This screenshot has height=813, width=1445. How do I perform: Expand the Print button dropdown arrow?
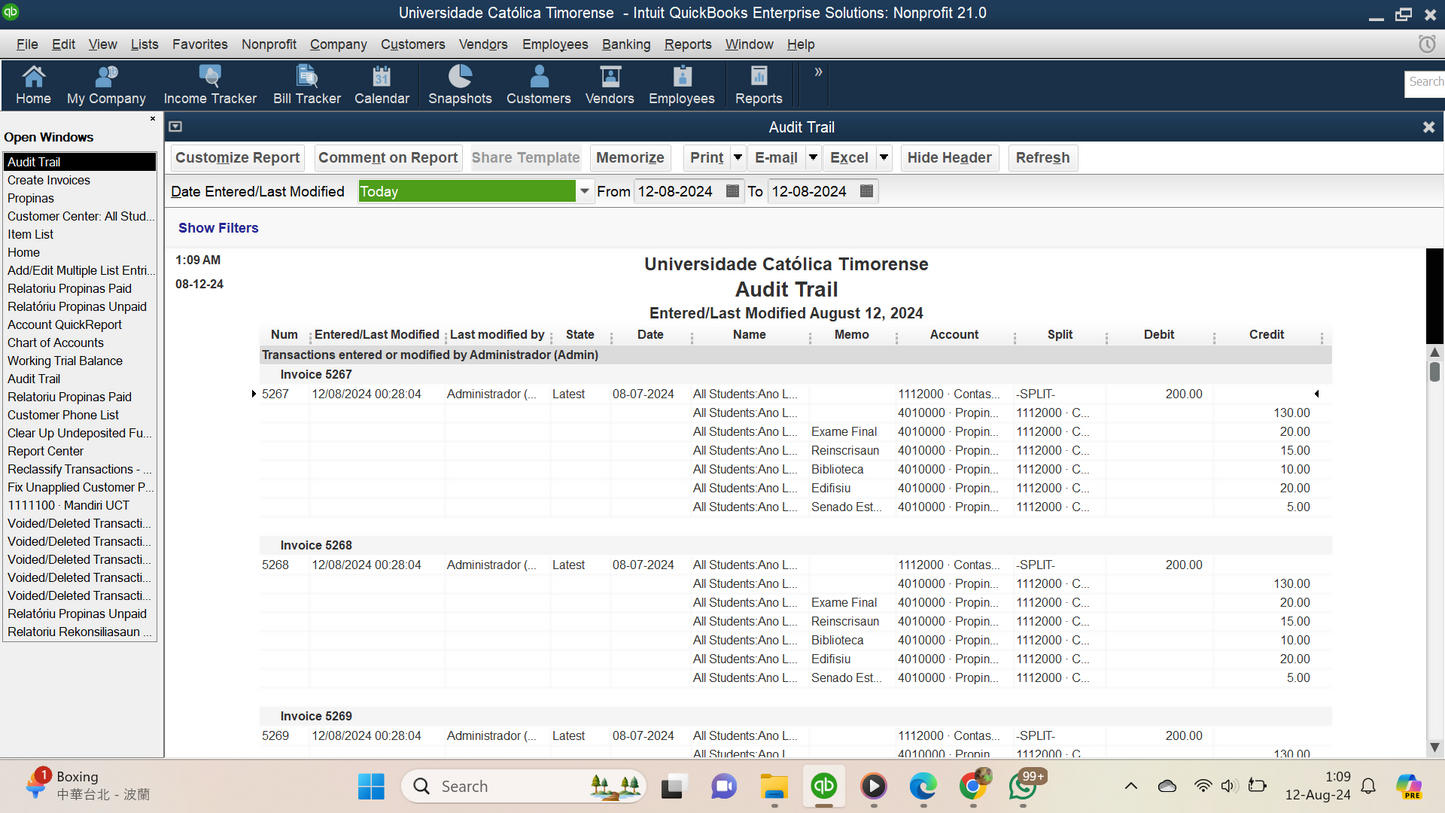pyautogui.click(x=738, y=158)
